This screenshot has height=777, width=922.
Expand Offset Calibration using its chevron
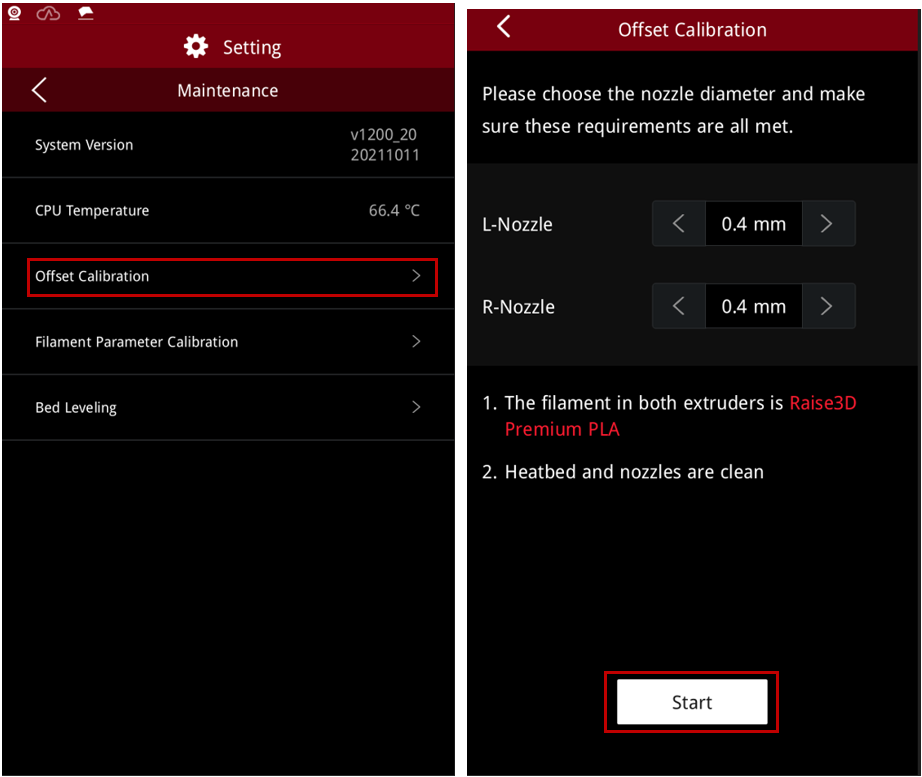click(x=417, y=276)
